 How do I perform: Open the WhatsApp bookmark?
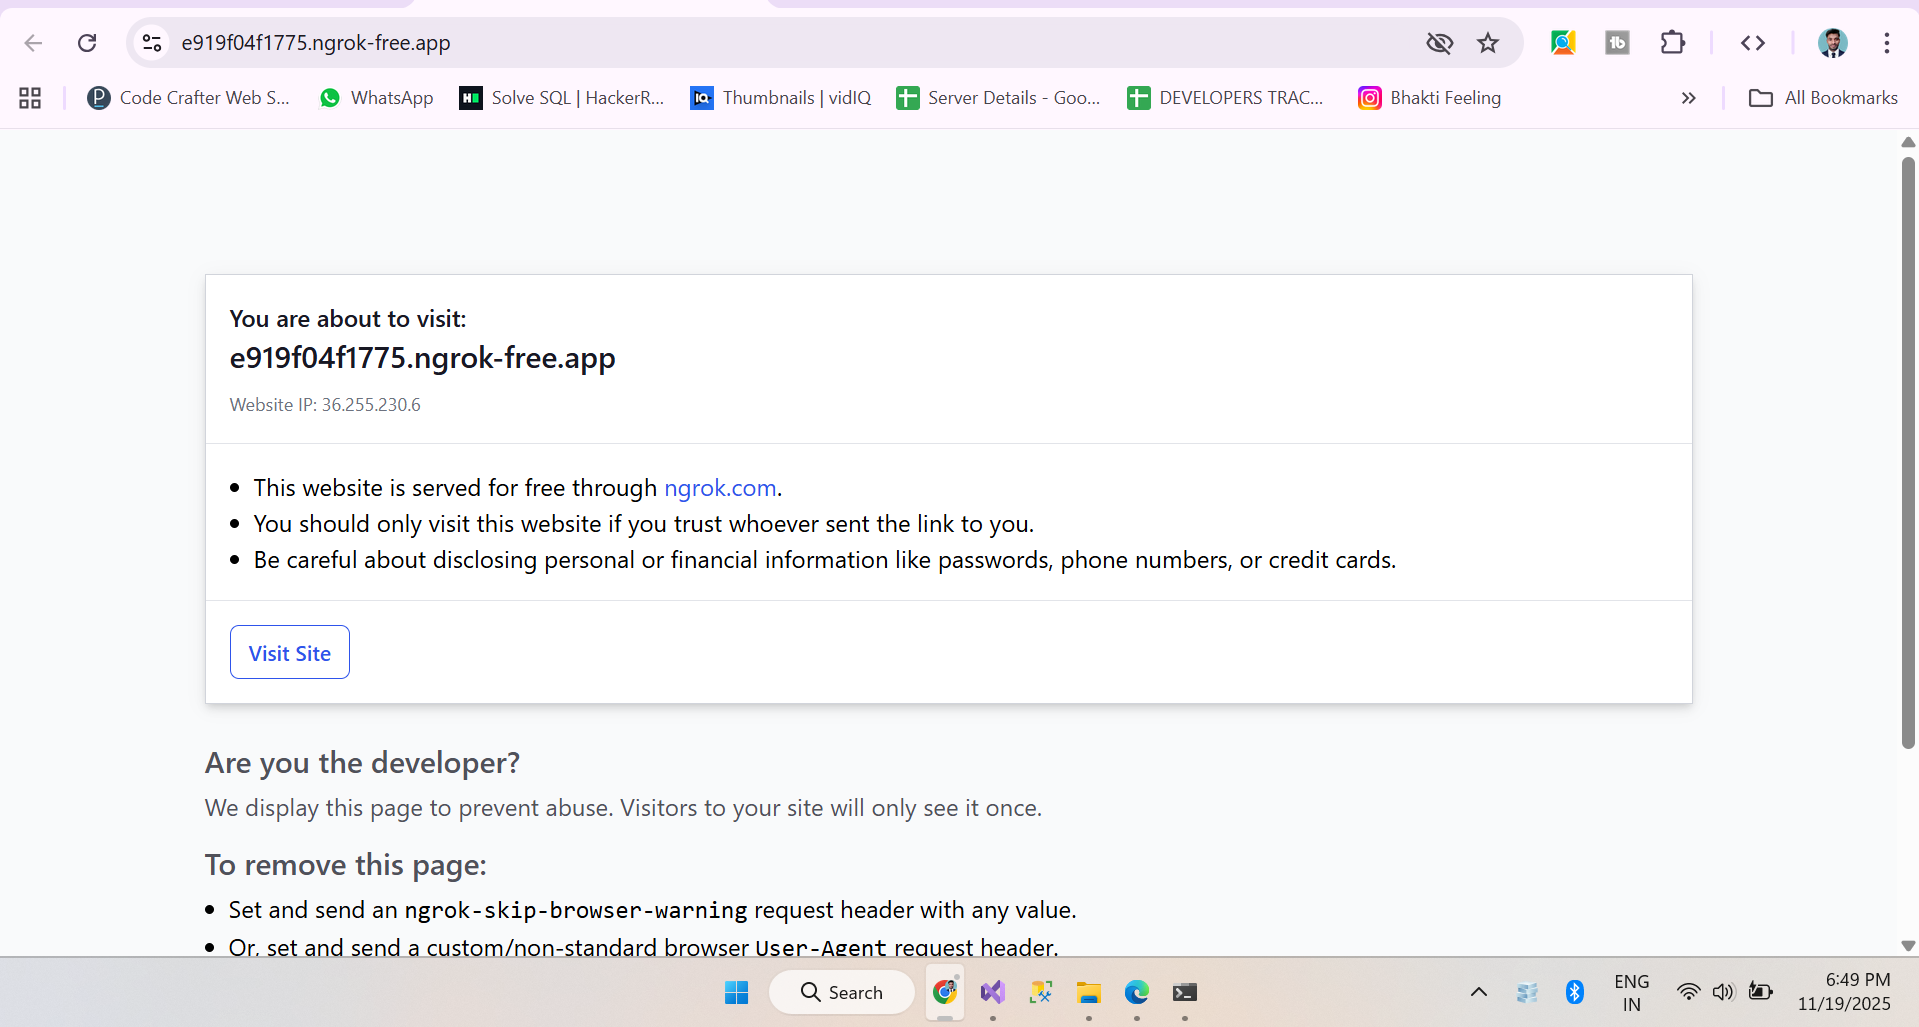(x=376, y=98)
